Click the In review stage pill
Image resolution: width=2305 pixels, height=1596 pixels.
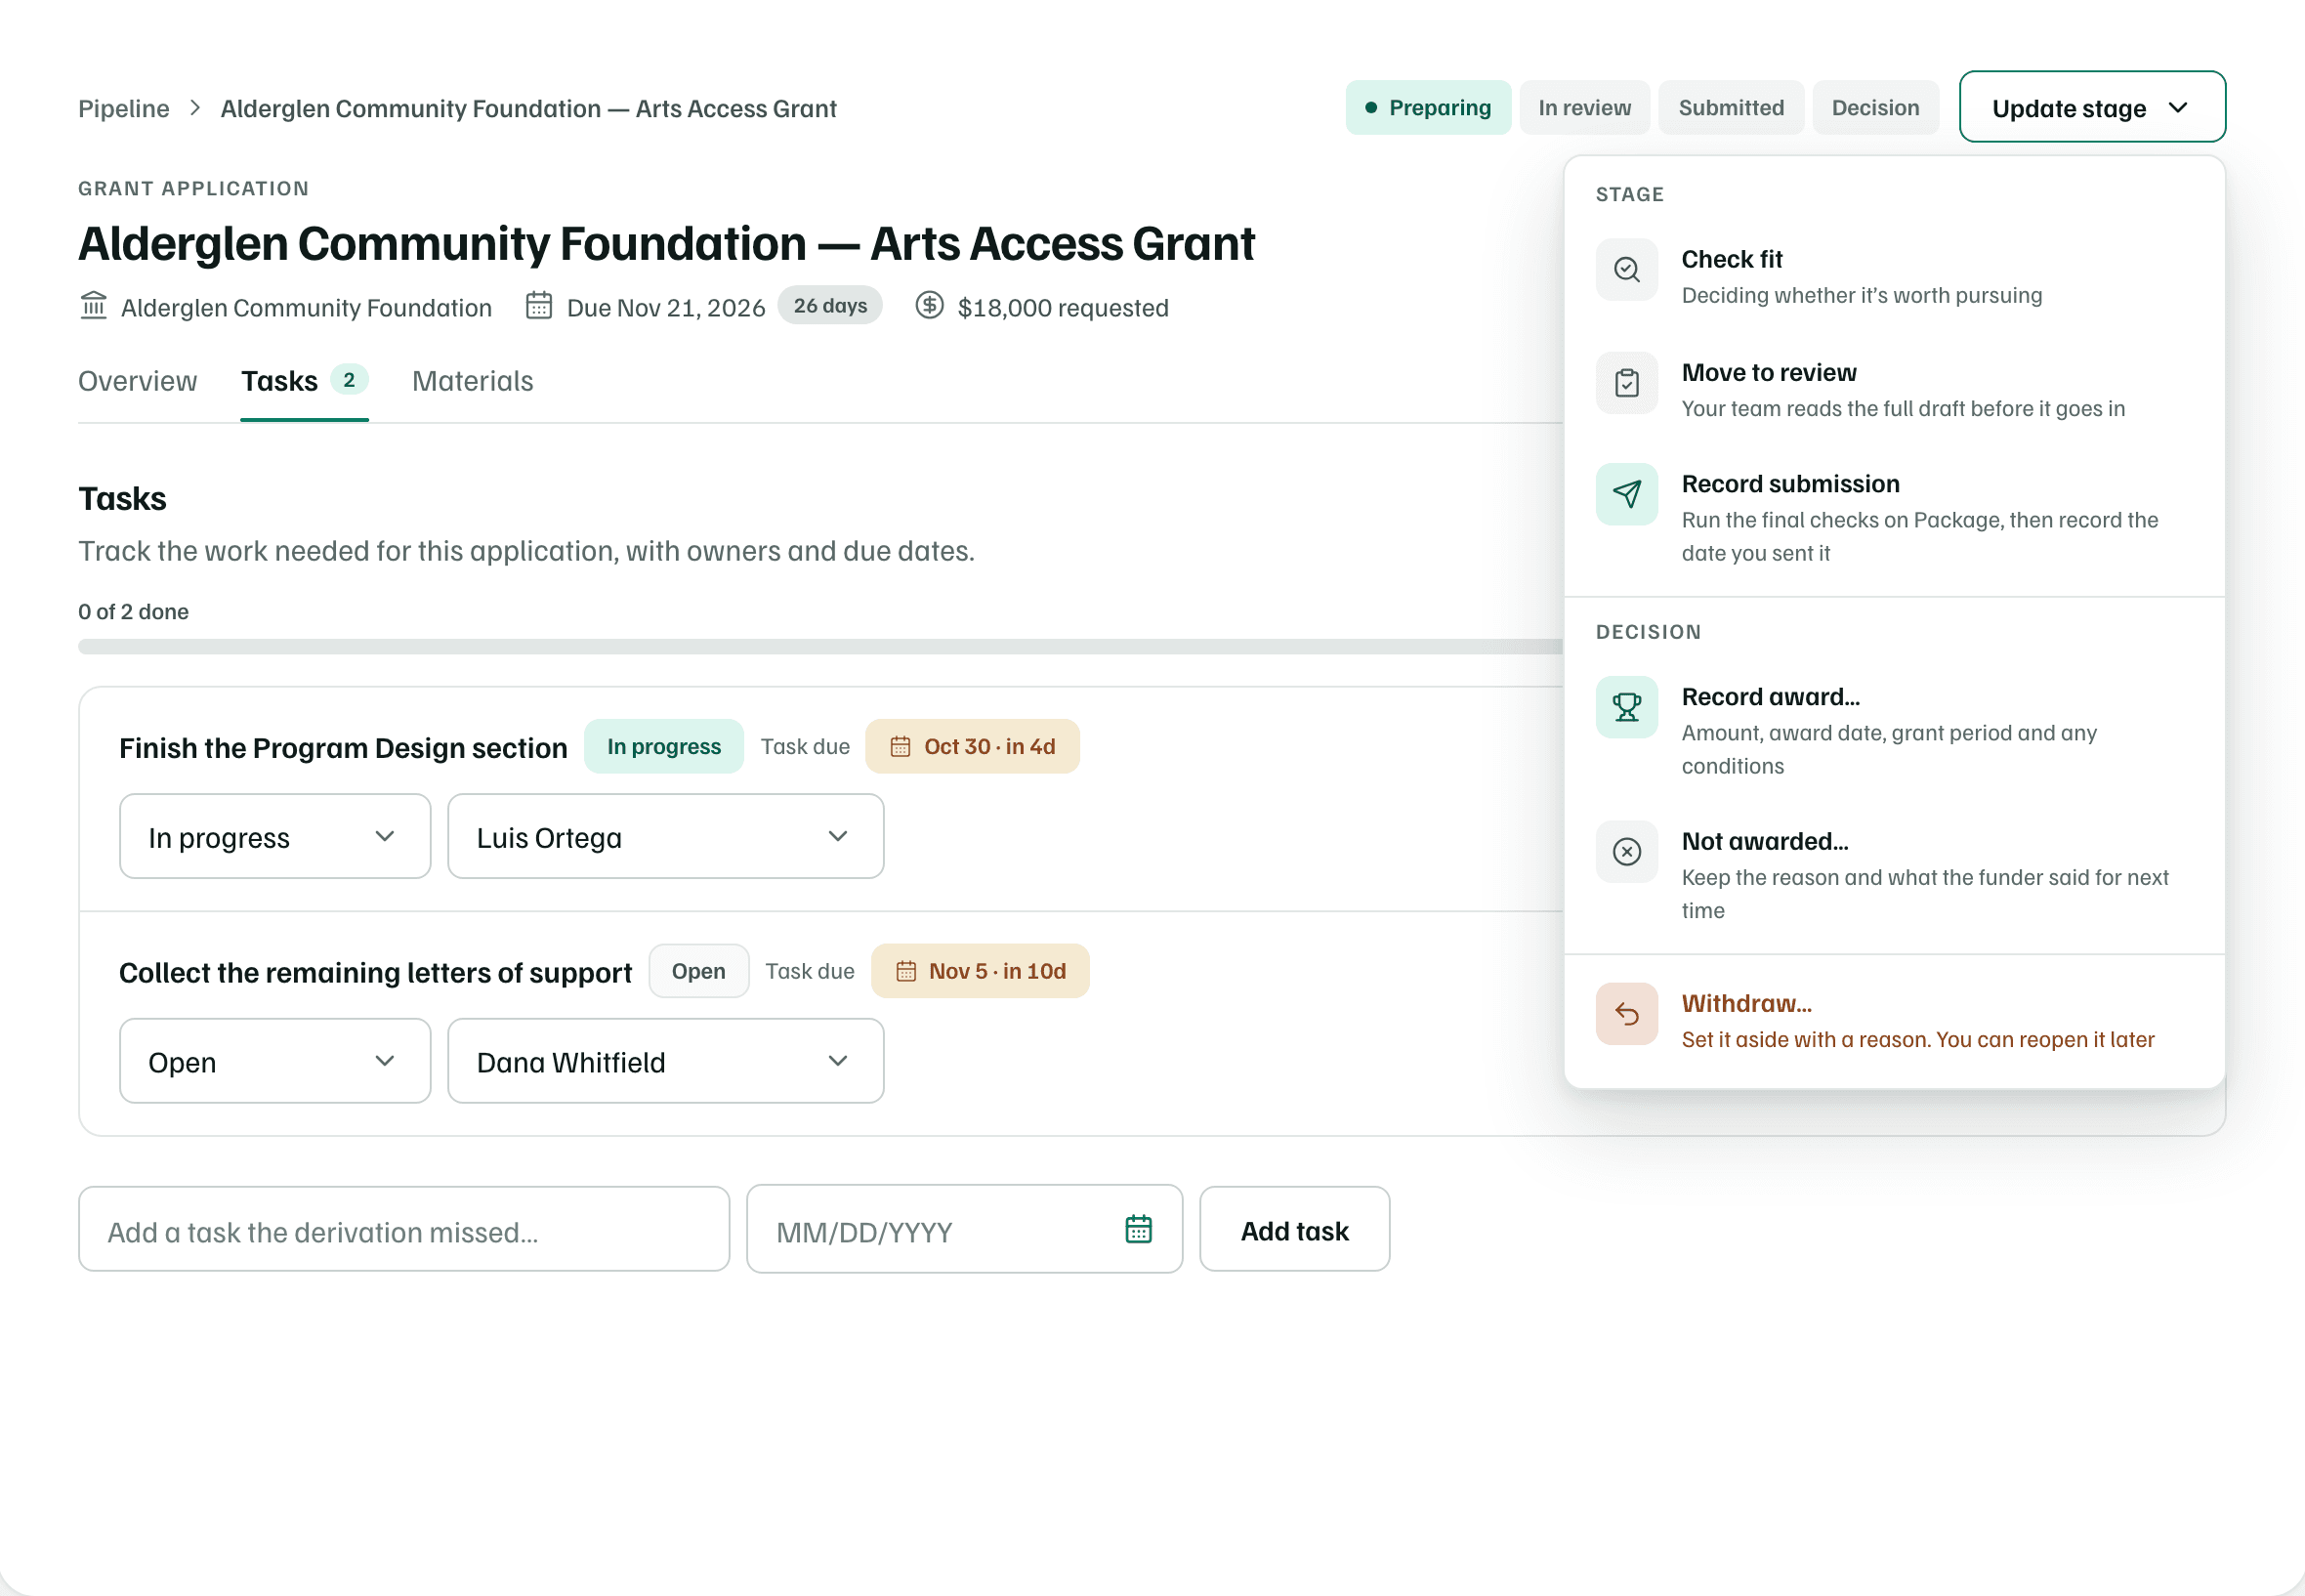pyautogui.click(x=1584, y=107)
